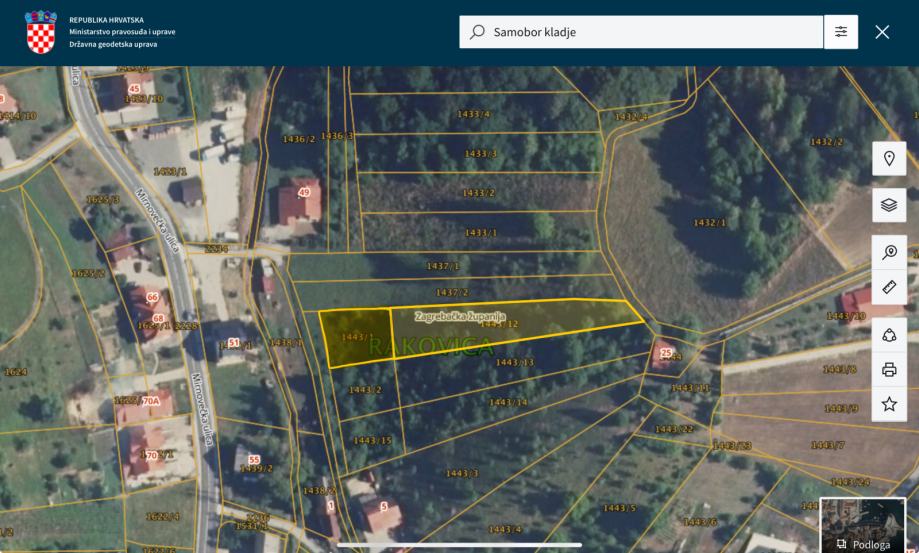The image size is (919, 553).
Task: Select highlighted parcel 1443/1
Action: 356,337
